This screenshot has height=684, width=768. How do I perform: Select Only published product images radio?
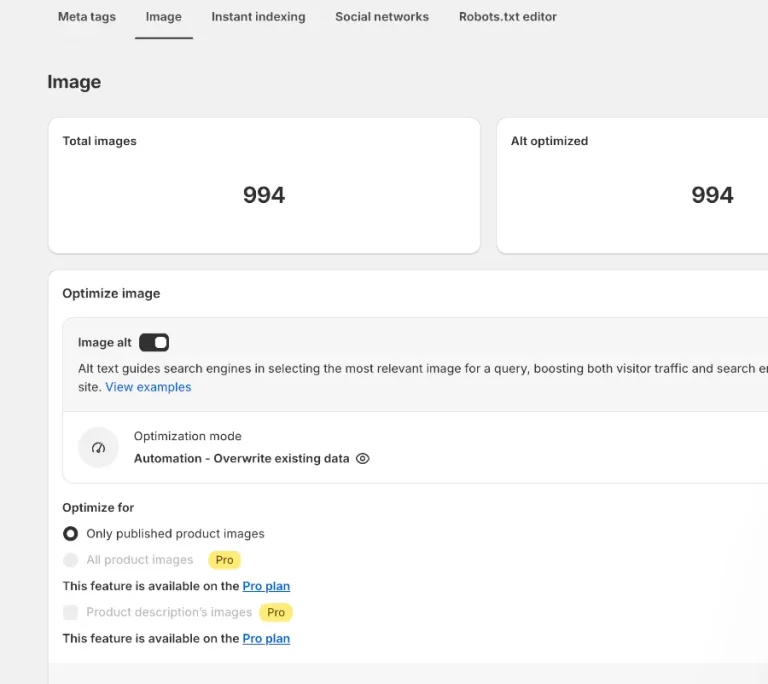coord(71,534)
